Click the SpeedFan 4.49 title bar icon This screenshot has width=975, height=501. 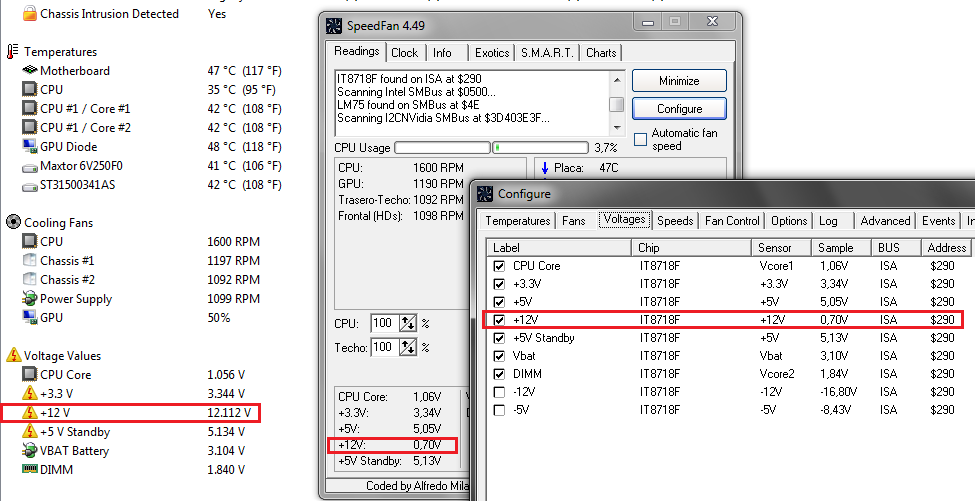(x=334, y=25)
